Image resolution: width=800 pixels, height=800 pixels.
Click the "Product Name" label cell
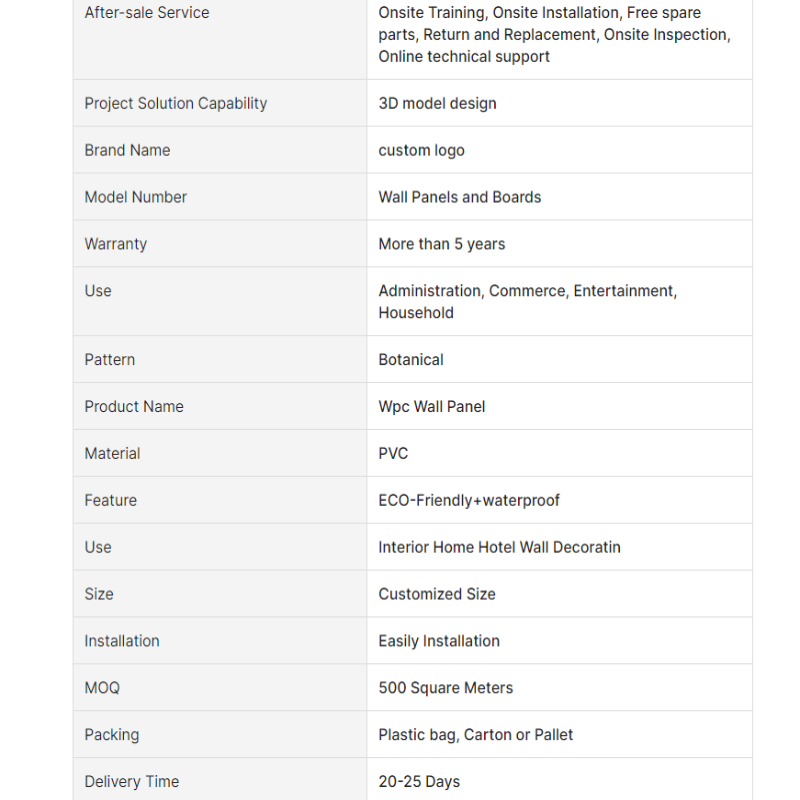[134, 406]
